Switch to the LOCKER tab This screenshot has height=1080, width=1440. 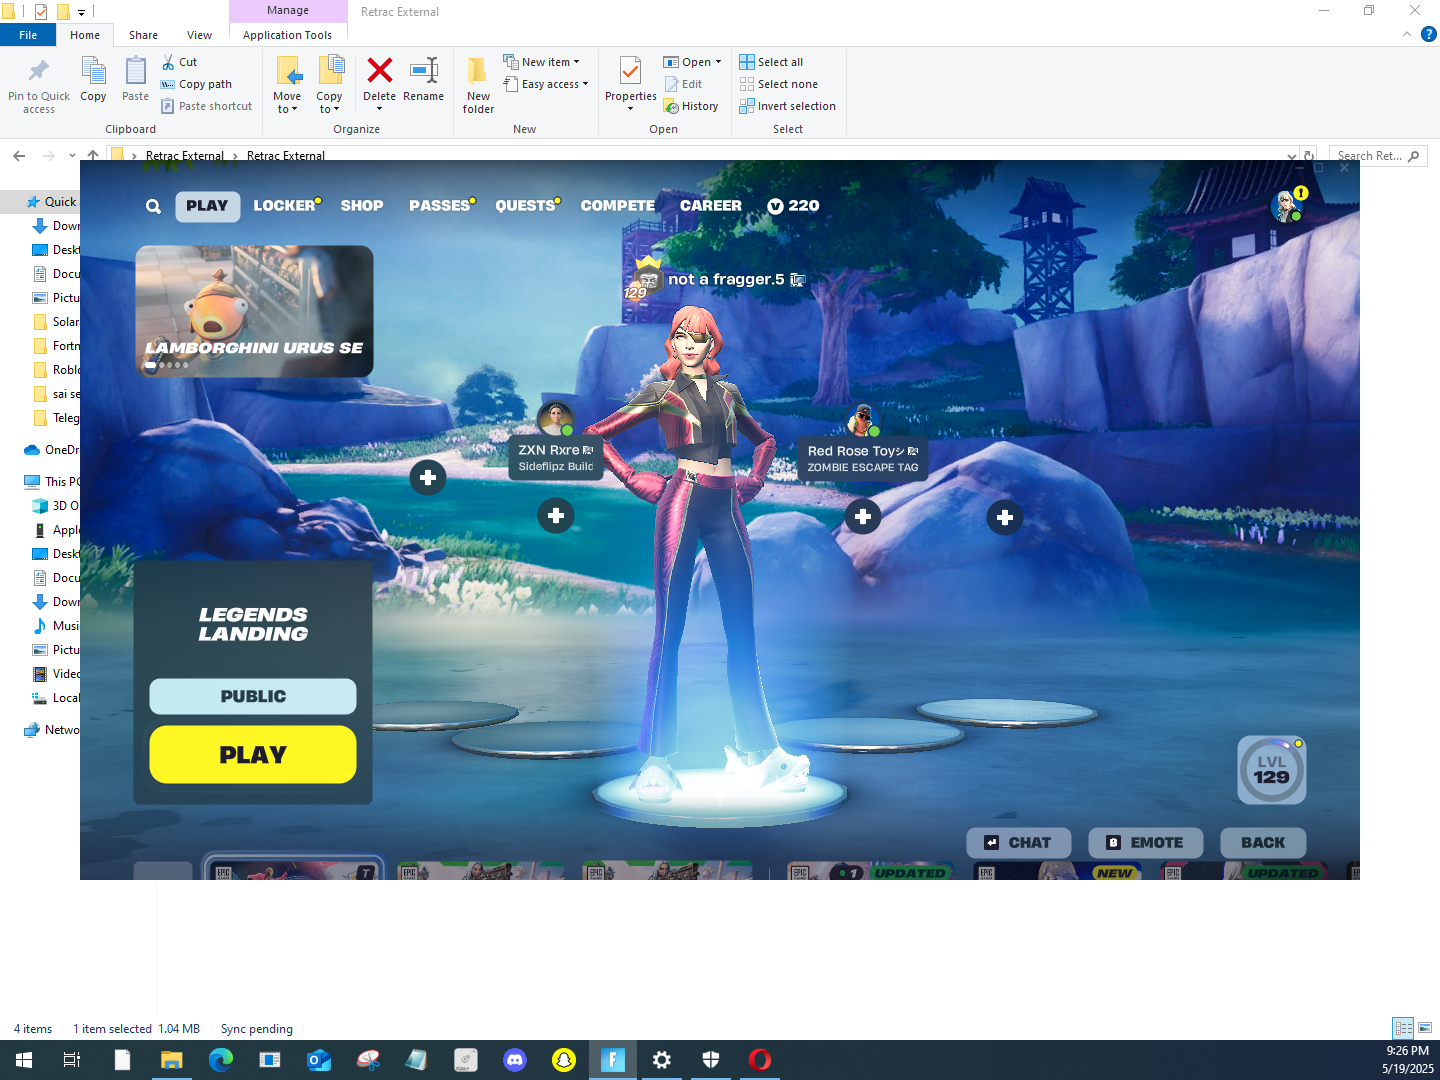point(287,206)
